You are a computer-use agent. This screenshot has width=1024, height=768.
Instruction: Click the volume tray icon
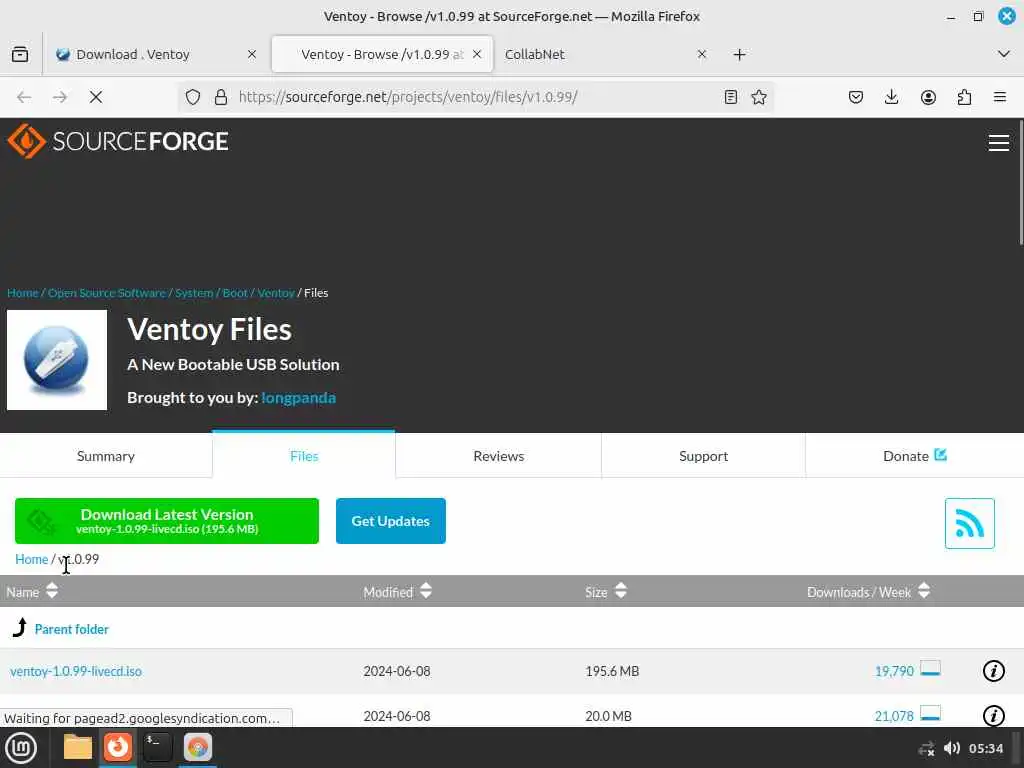click(x=952, y=748)
